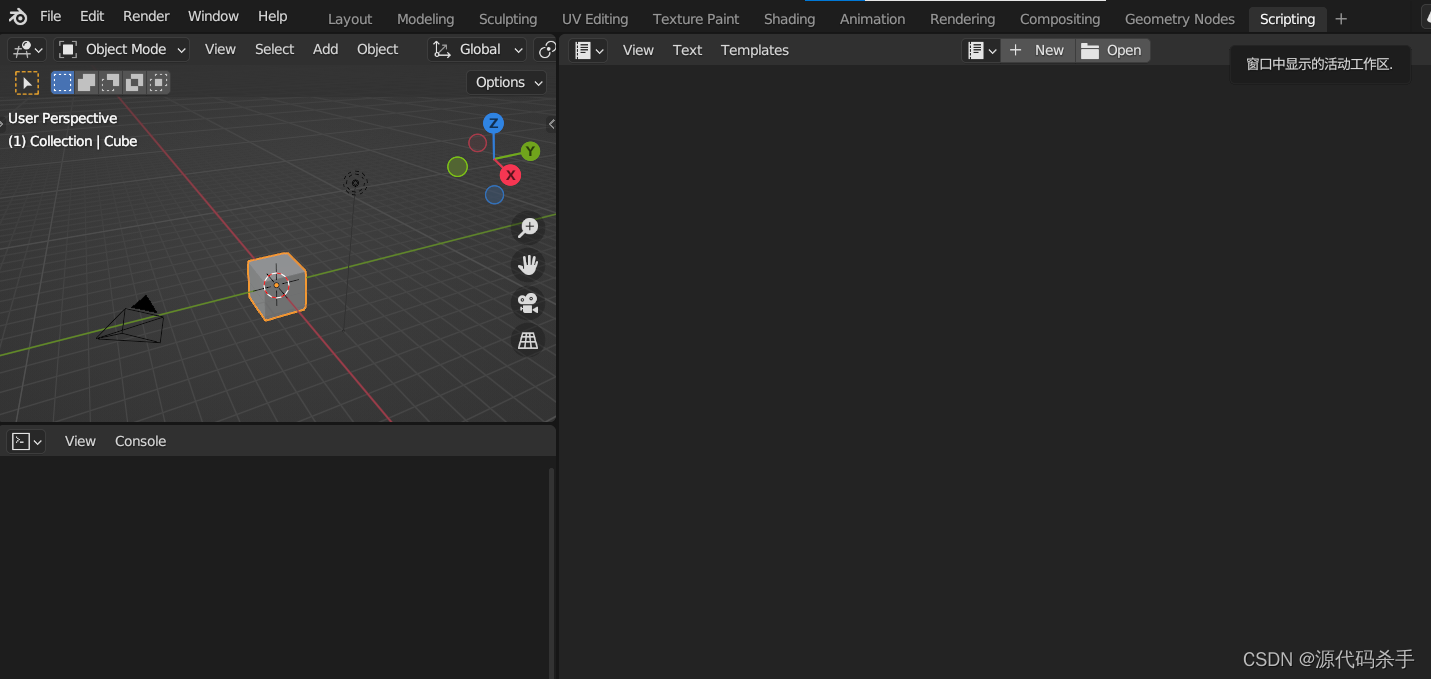Click the X axis on the gizmo
Screen dimensions: 1431x679
(511, 175)
